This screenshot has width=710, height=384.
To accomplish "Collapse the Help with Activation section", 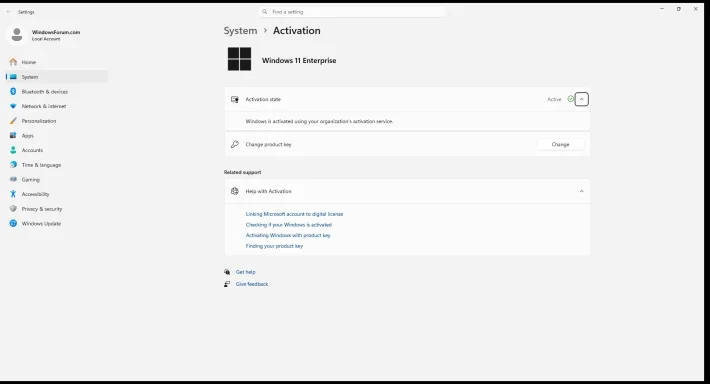I will coord(581,191).
